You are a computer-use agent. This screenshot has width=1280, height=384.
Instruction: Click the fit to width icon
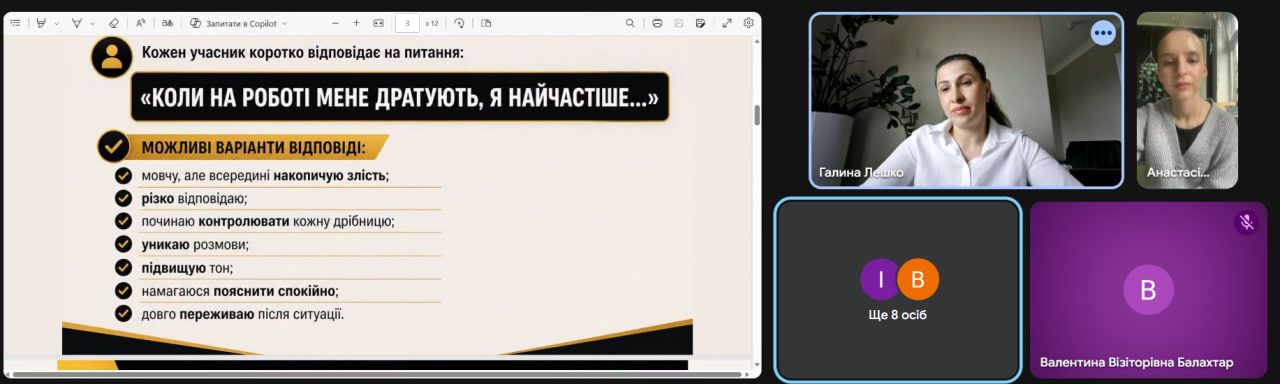[378, 22]
